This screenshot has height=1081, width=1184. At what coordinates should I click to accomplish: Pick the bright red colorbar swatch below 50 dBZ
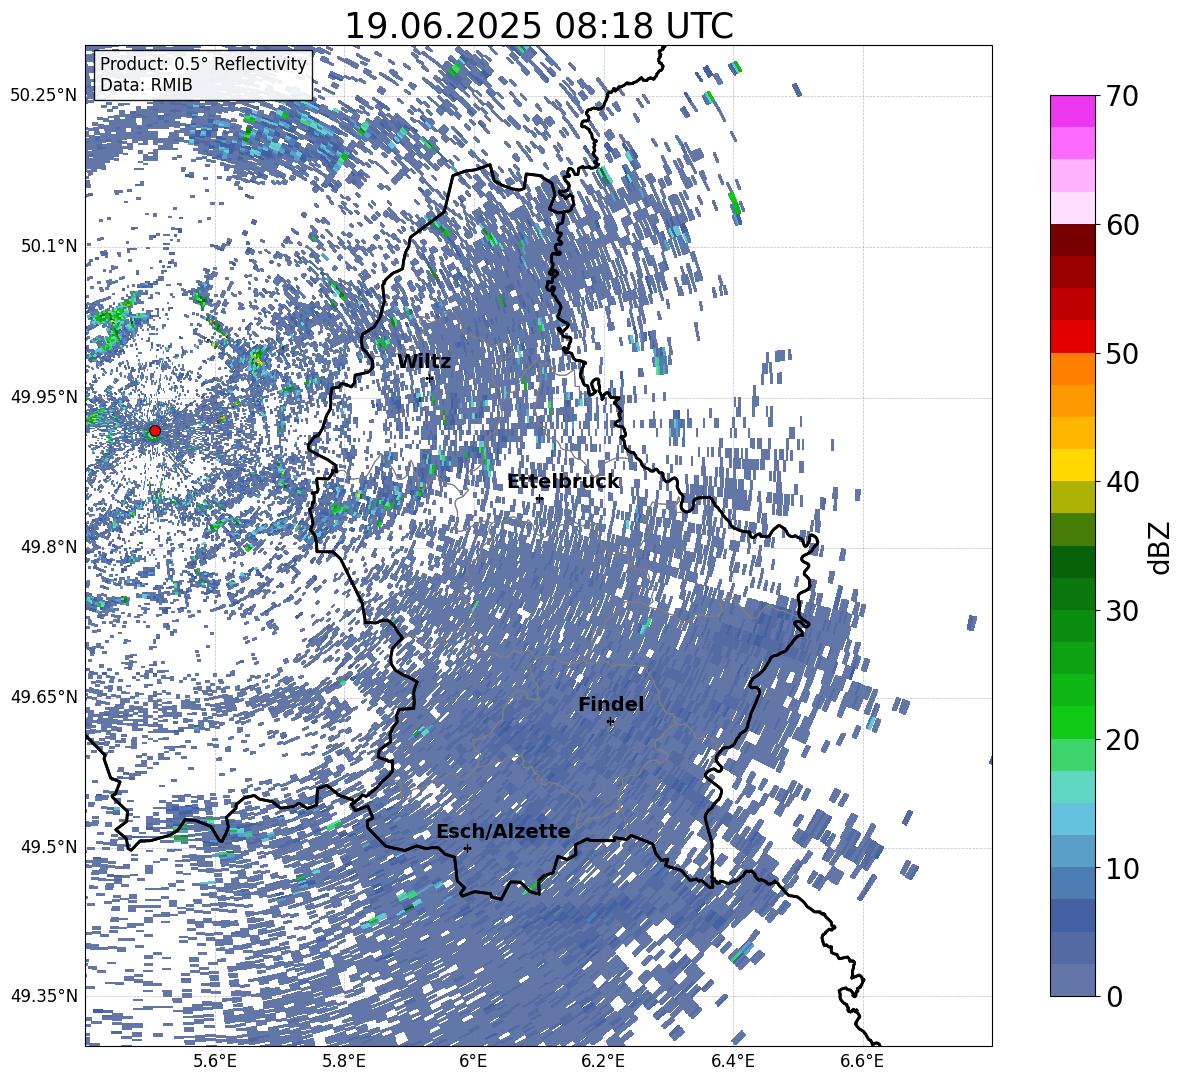pos(1072,337)
